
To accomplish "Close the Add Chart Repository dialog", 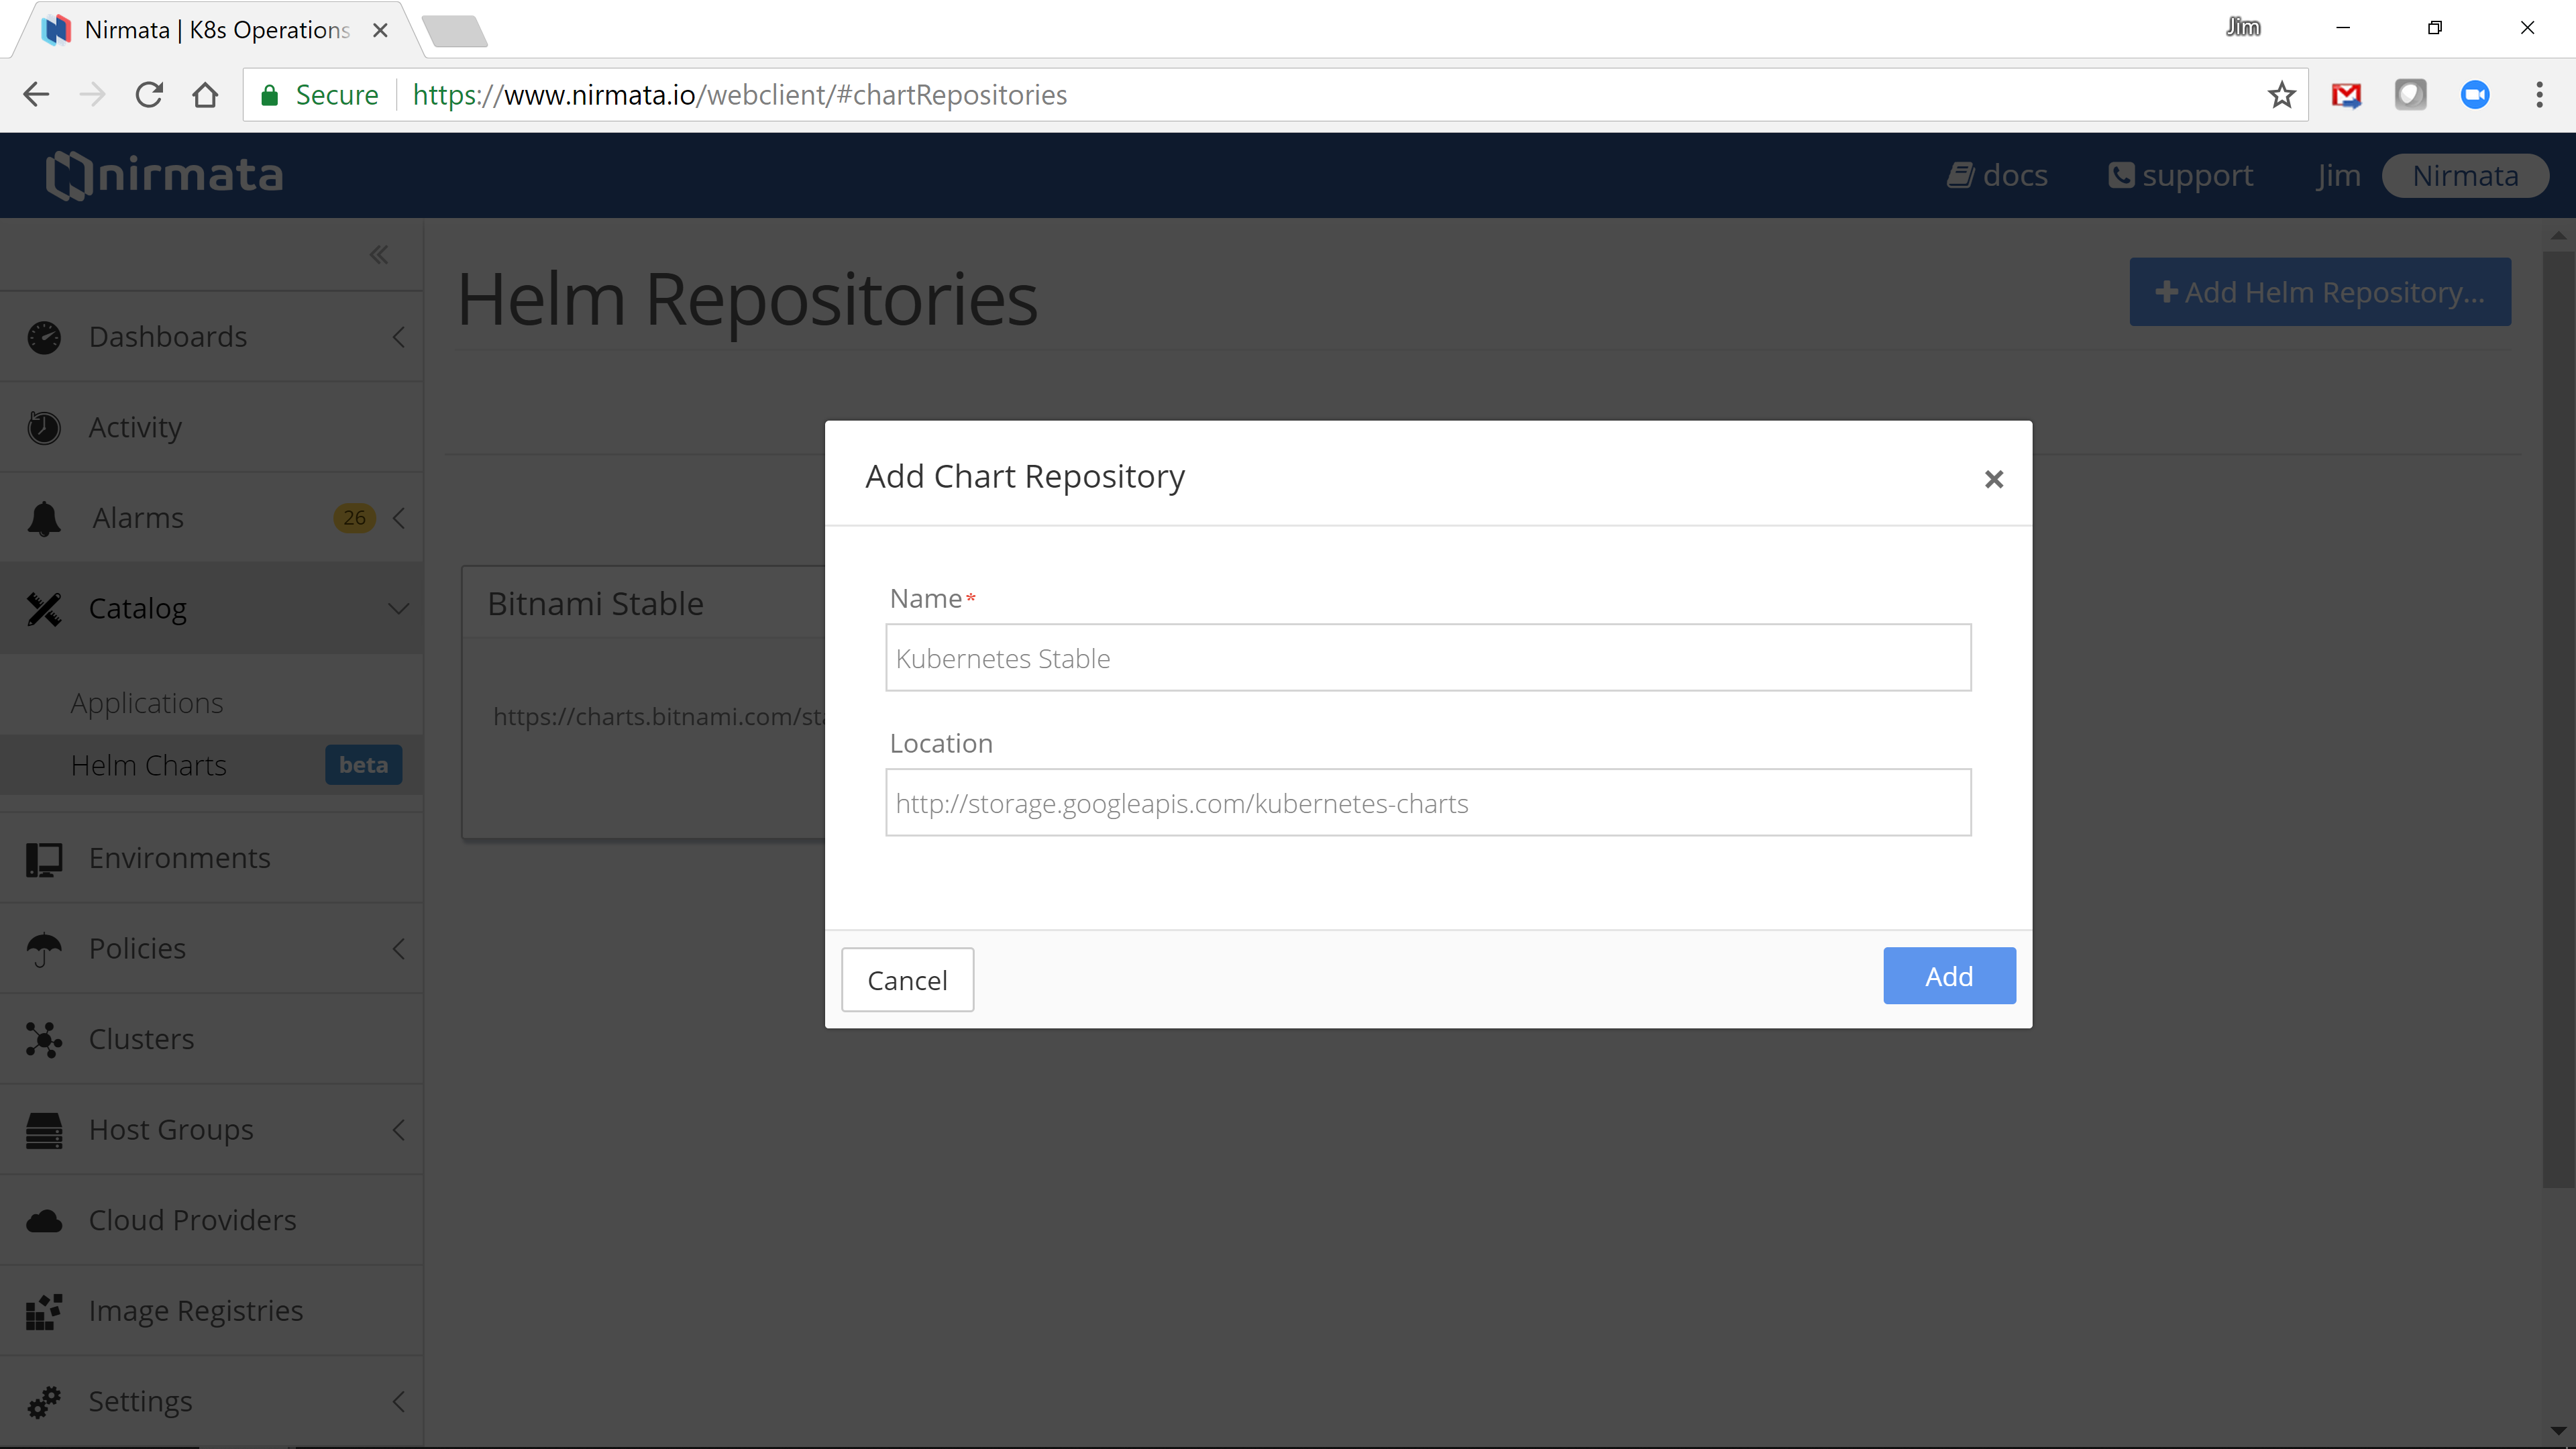I will click(1993, 479).
